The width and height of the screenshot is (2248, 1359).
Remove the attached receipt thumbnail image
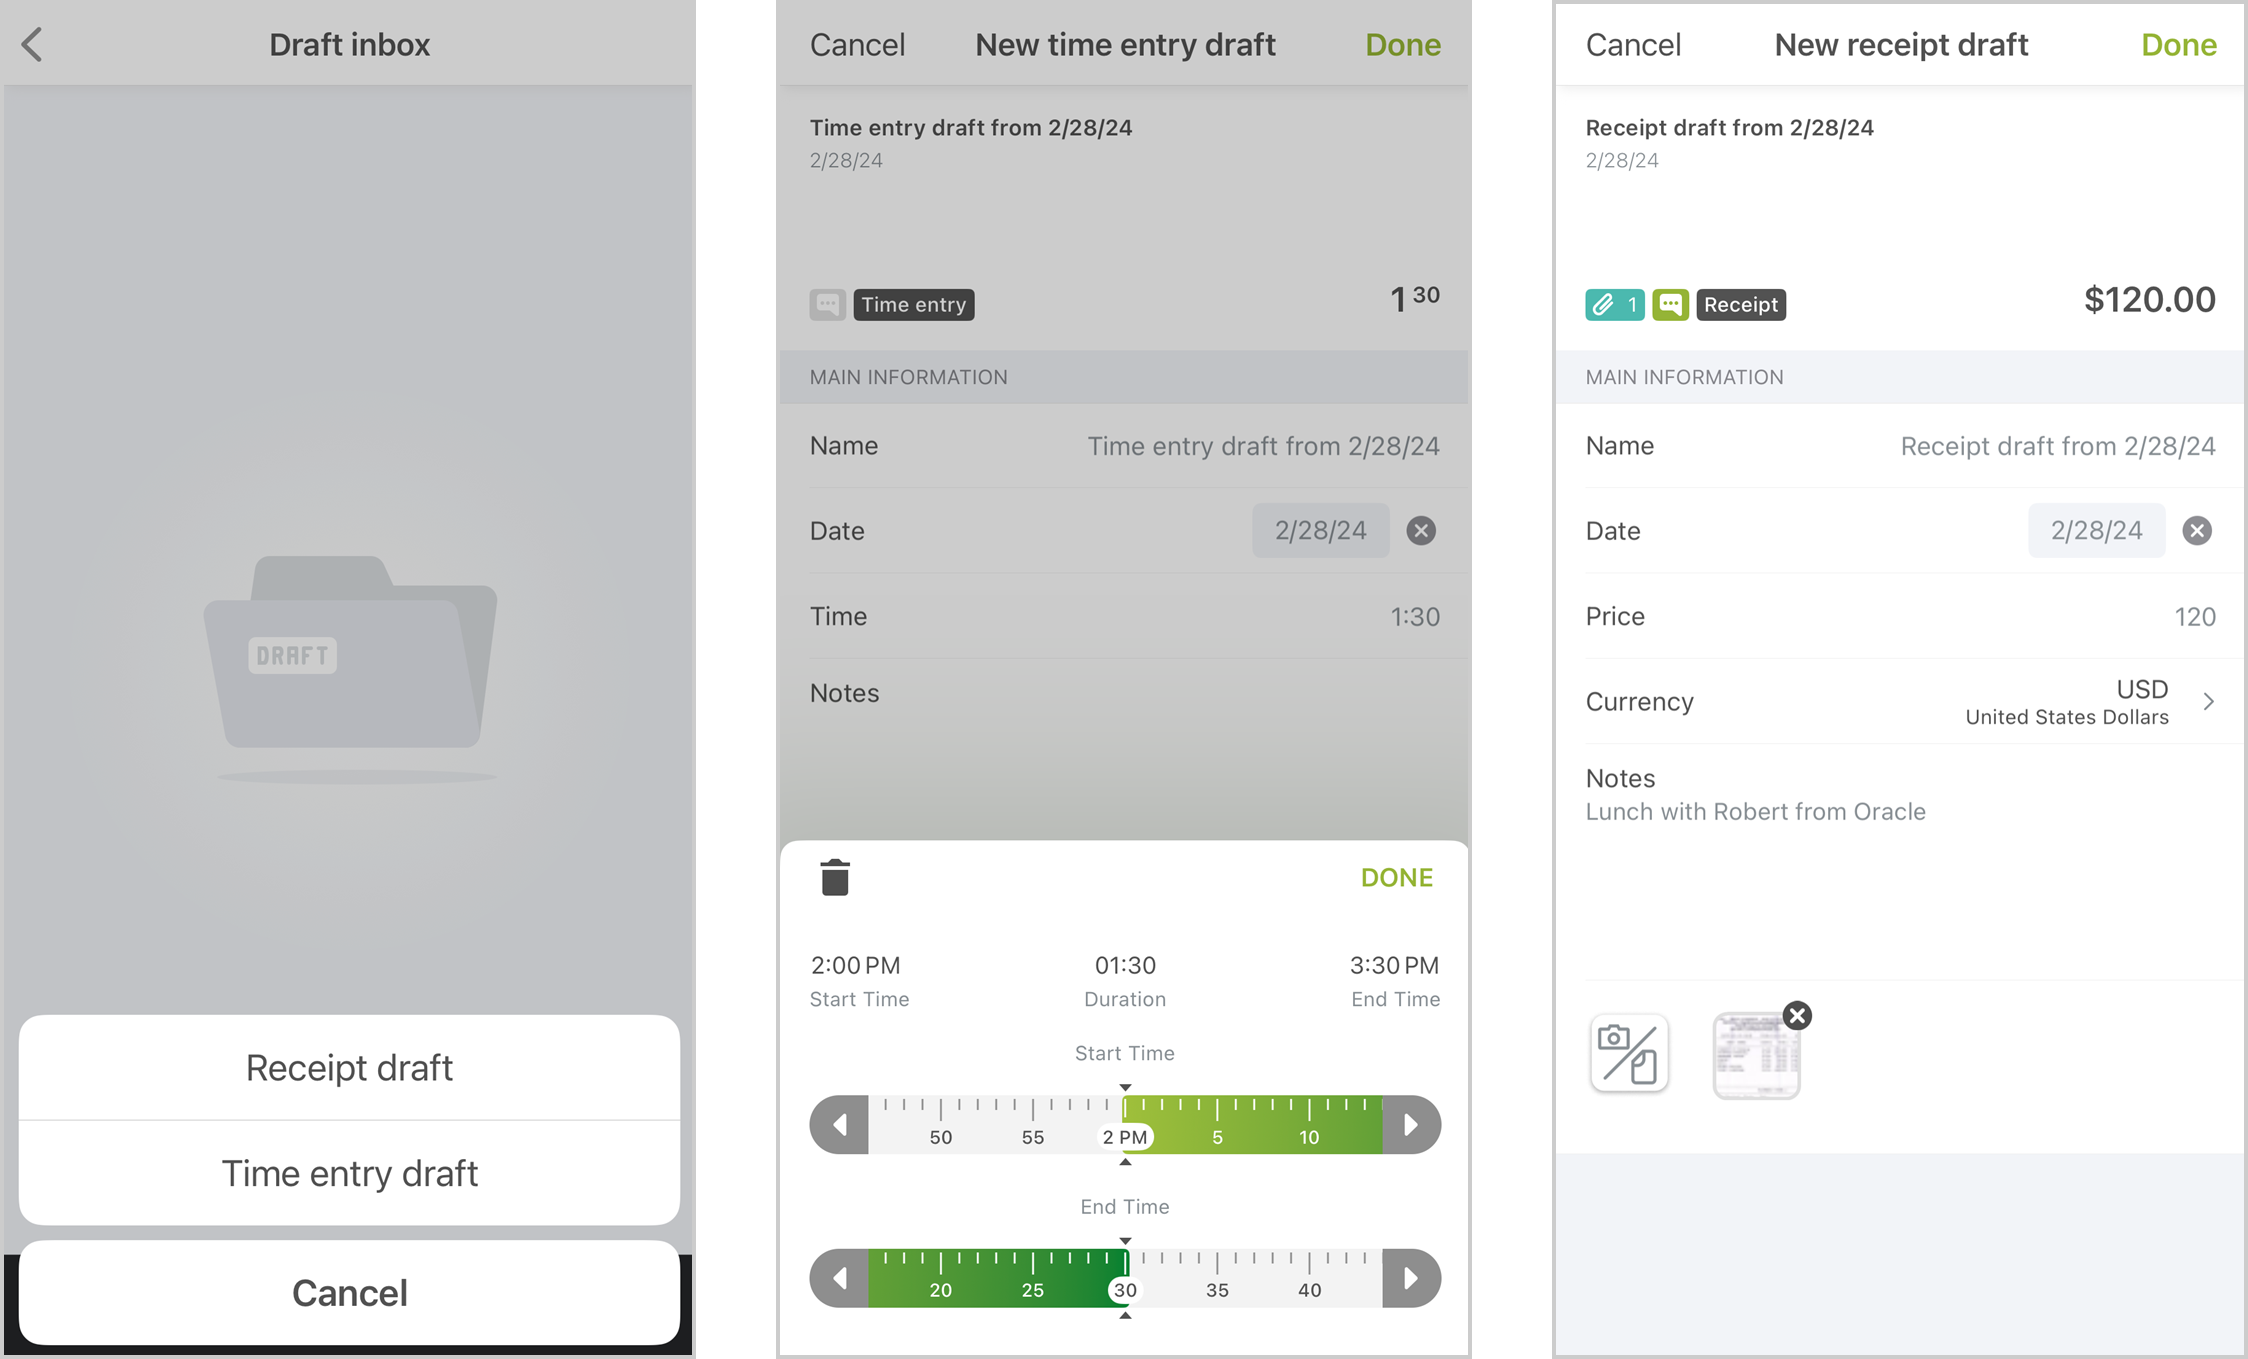pos(1798,1015)
